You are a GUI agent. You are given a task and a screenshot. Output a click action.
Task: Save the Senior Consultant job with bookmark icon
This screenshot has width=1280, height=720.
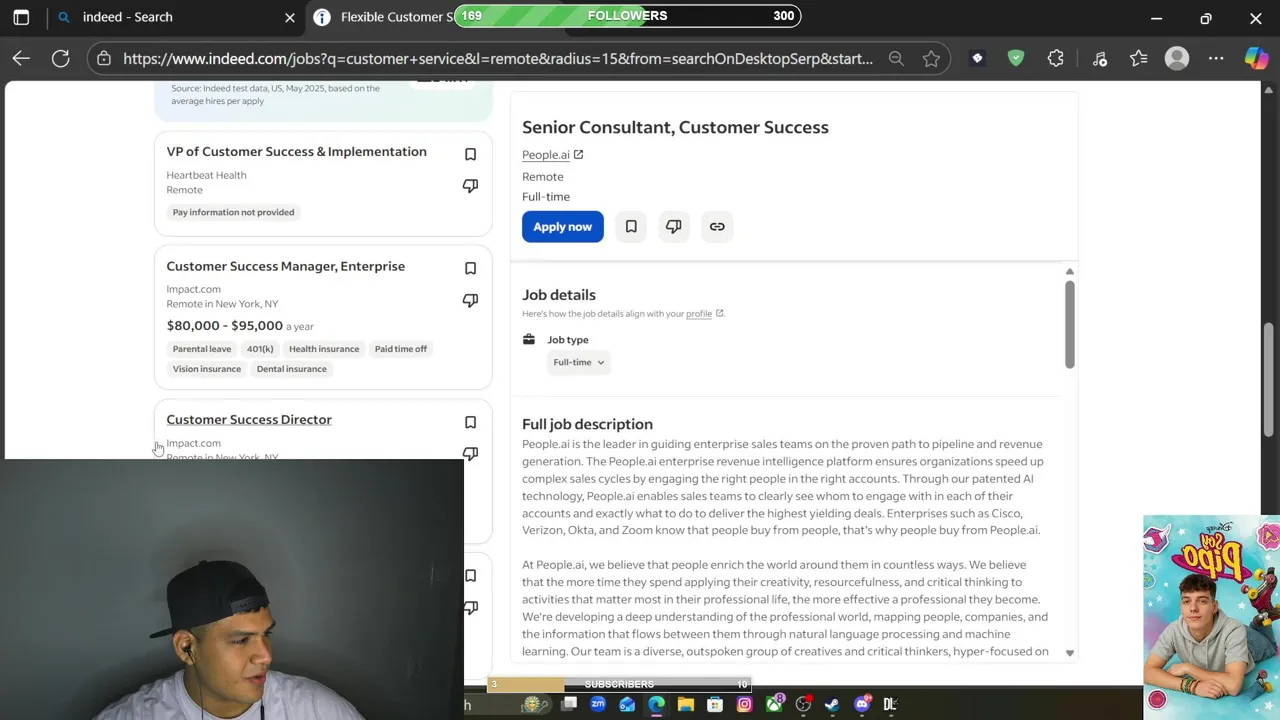[631, 227]
